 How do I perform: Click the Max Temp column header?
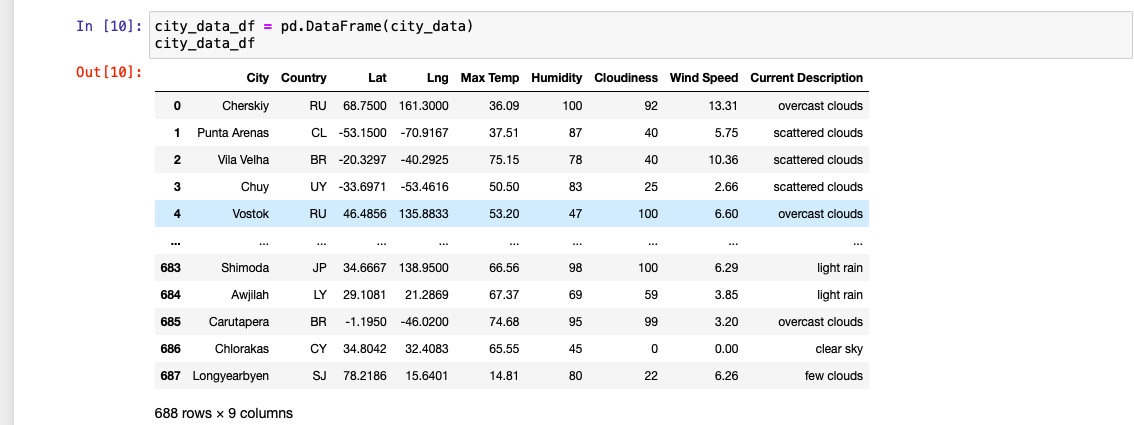point(490,77)
